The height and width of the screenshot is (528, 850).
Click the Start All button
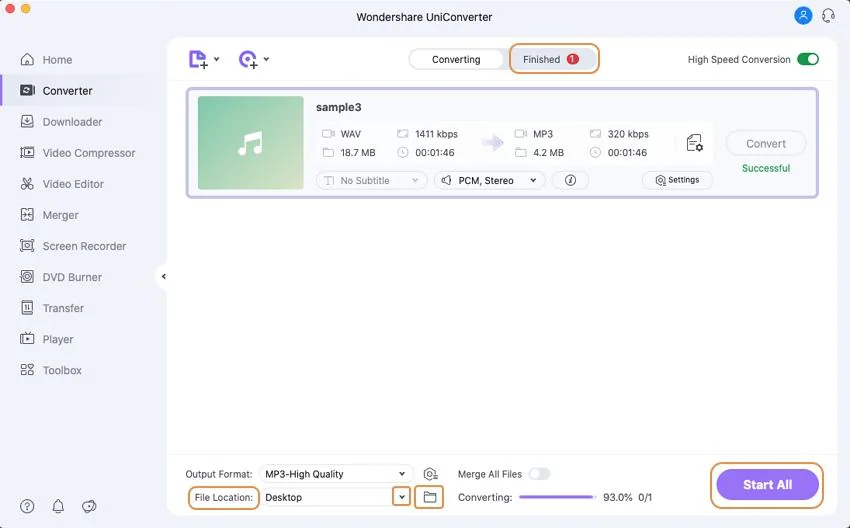point(767,485)
